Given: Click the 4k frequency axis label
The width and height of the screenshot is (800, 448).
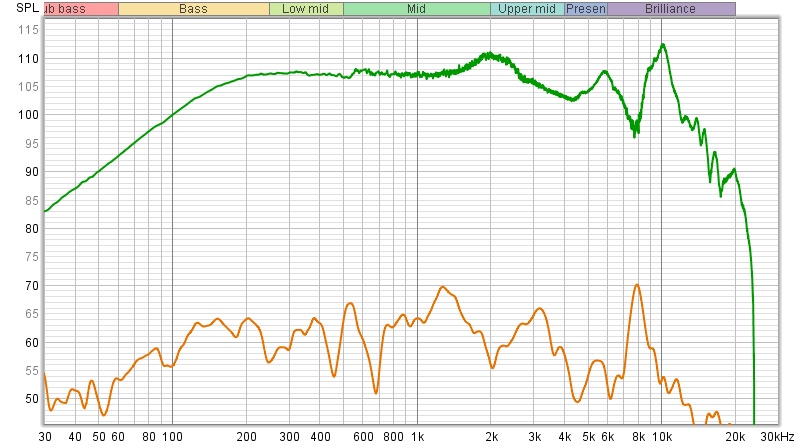Looking at the screenshot, I should (x=565, y=437).
